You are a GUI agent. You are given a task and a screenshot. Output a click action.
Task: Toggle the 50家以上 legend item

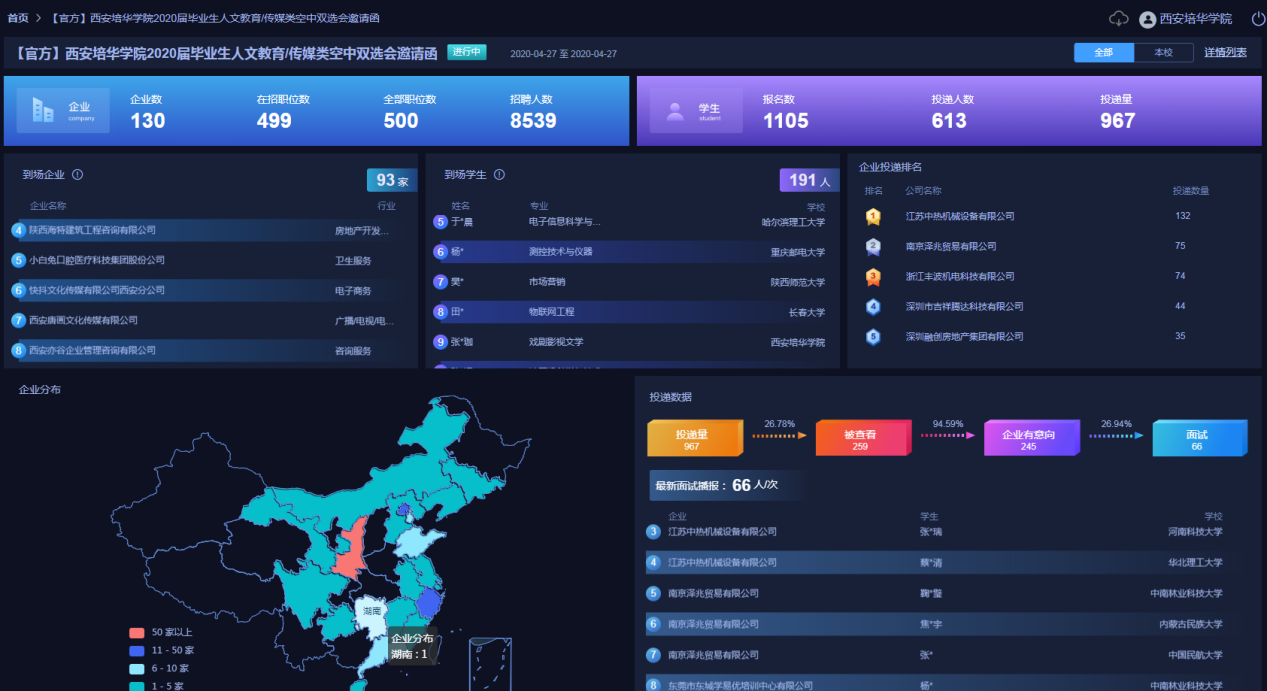[x=137, y=632]
